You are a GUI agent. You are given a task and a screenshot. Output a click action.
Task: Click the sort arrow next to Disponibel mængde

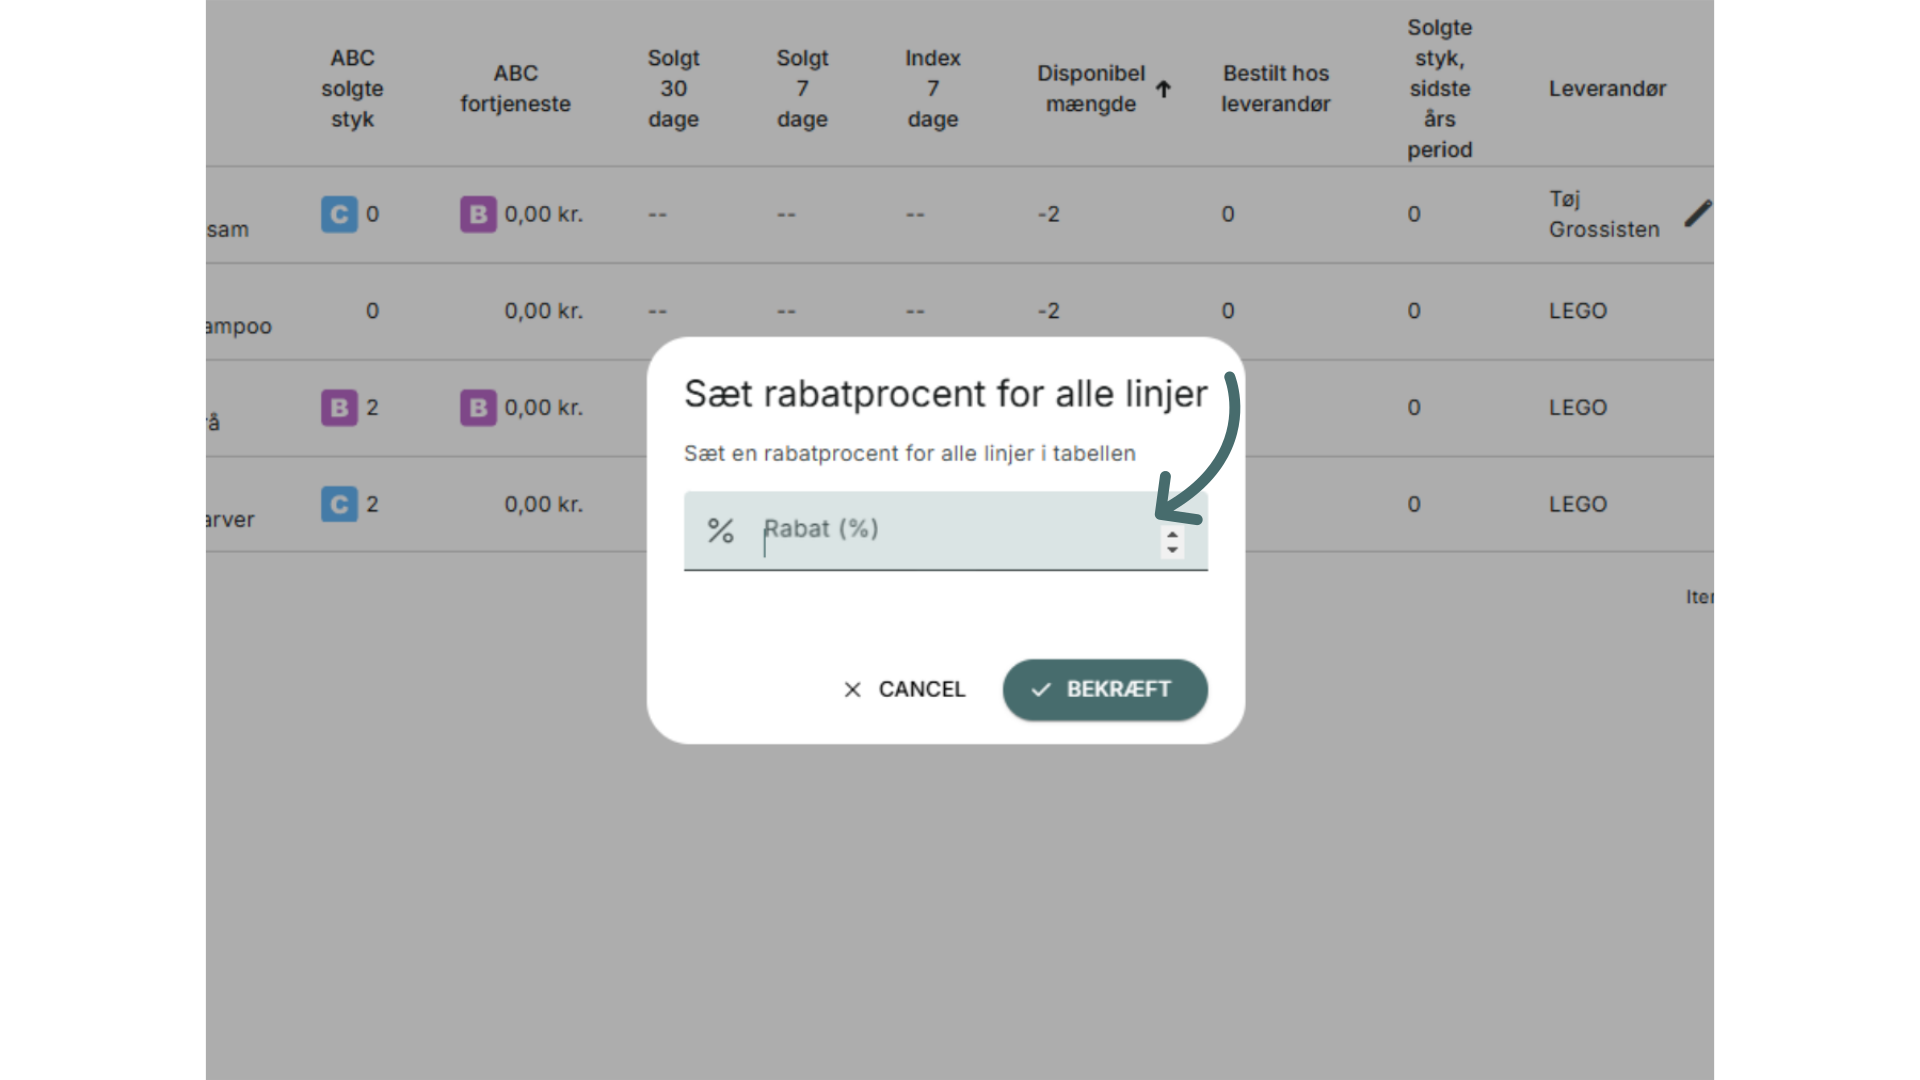pos(1163,89)
